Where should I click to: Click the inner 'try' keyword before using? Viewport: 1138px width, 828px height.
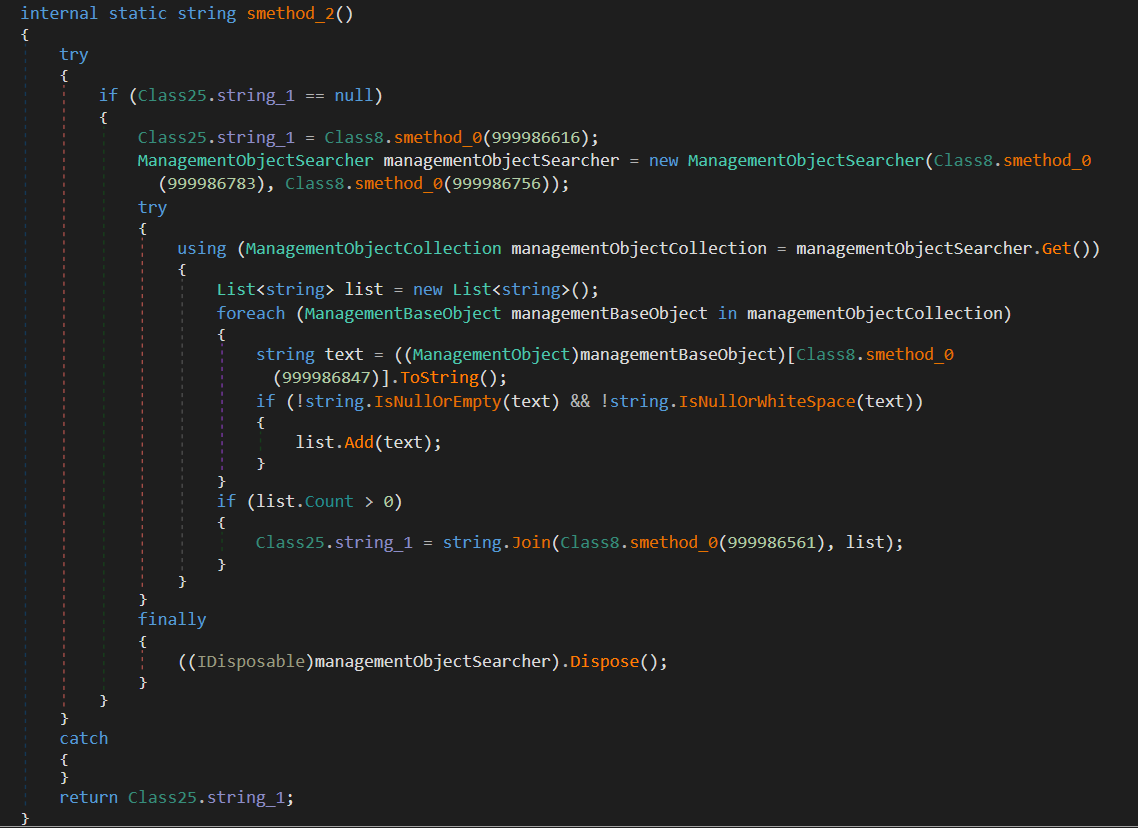(x=152, y=207)
